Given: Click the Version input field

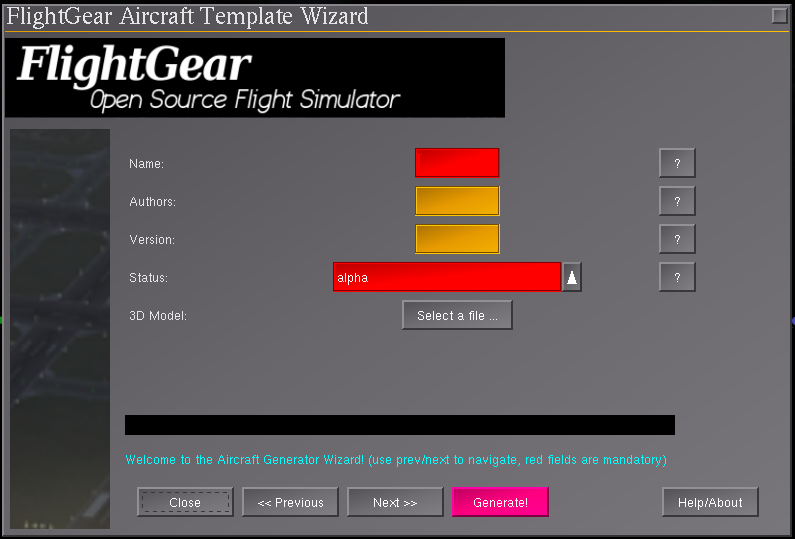Looking at the screenshot, I should pos(457,239).
